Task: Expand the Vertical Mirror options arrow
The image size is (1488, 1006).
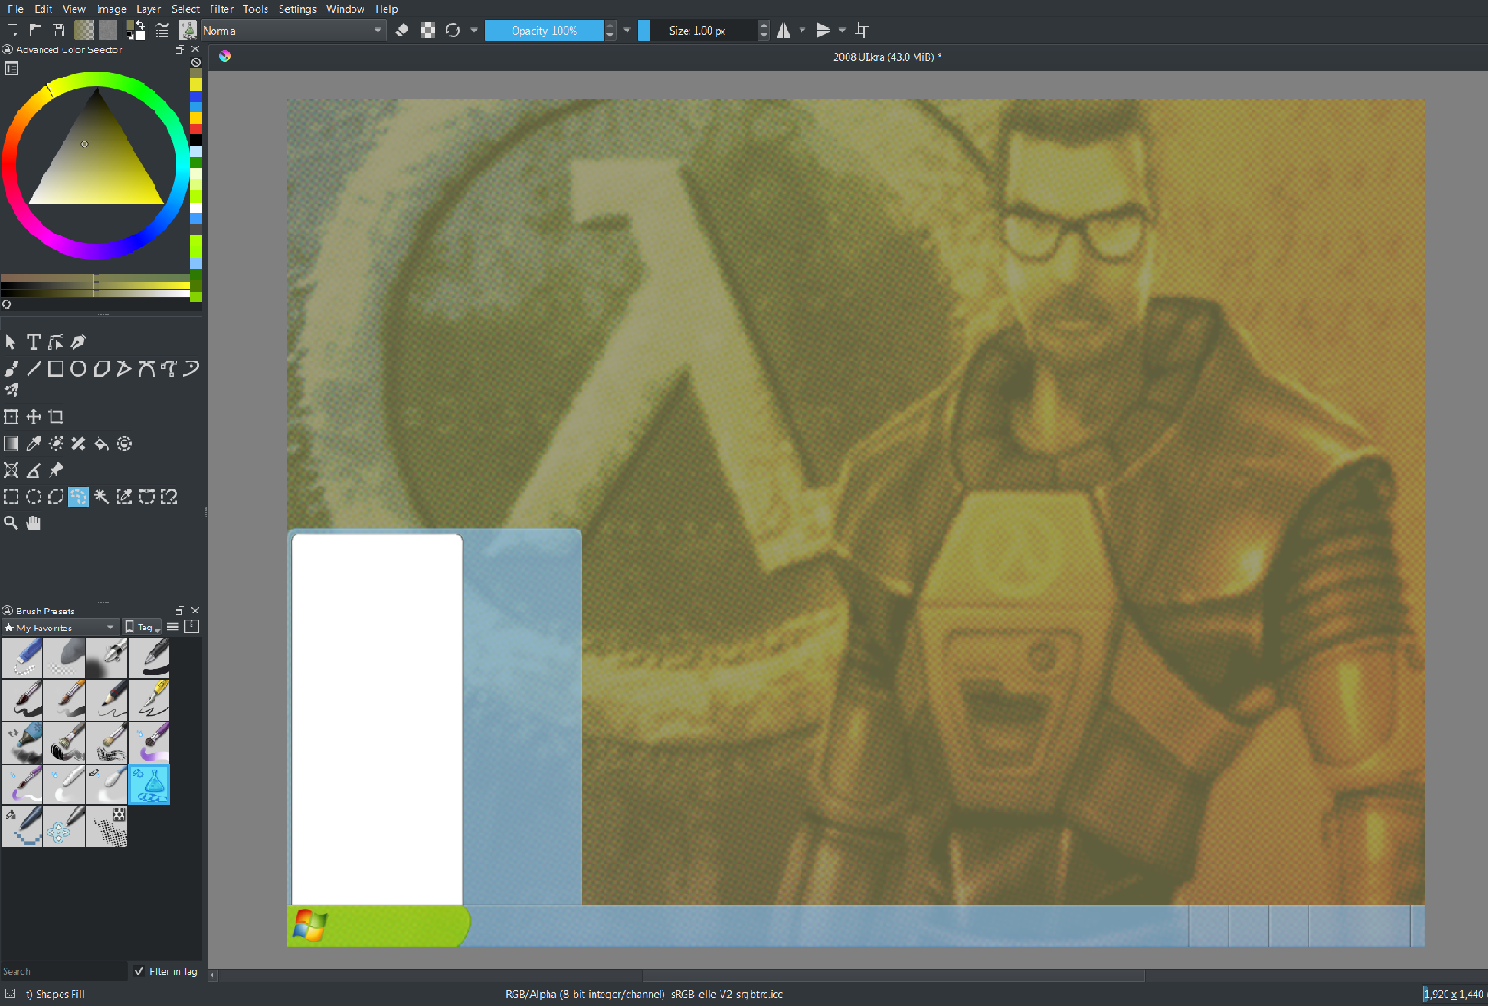Action: (842, 31)
